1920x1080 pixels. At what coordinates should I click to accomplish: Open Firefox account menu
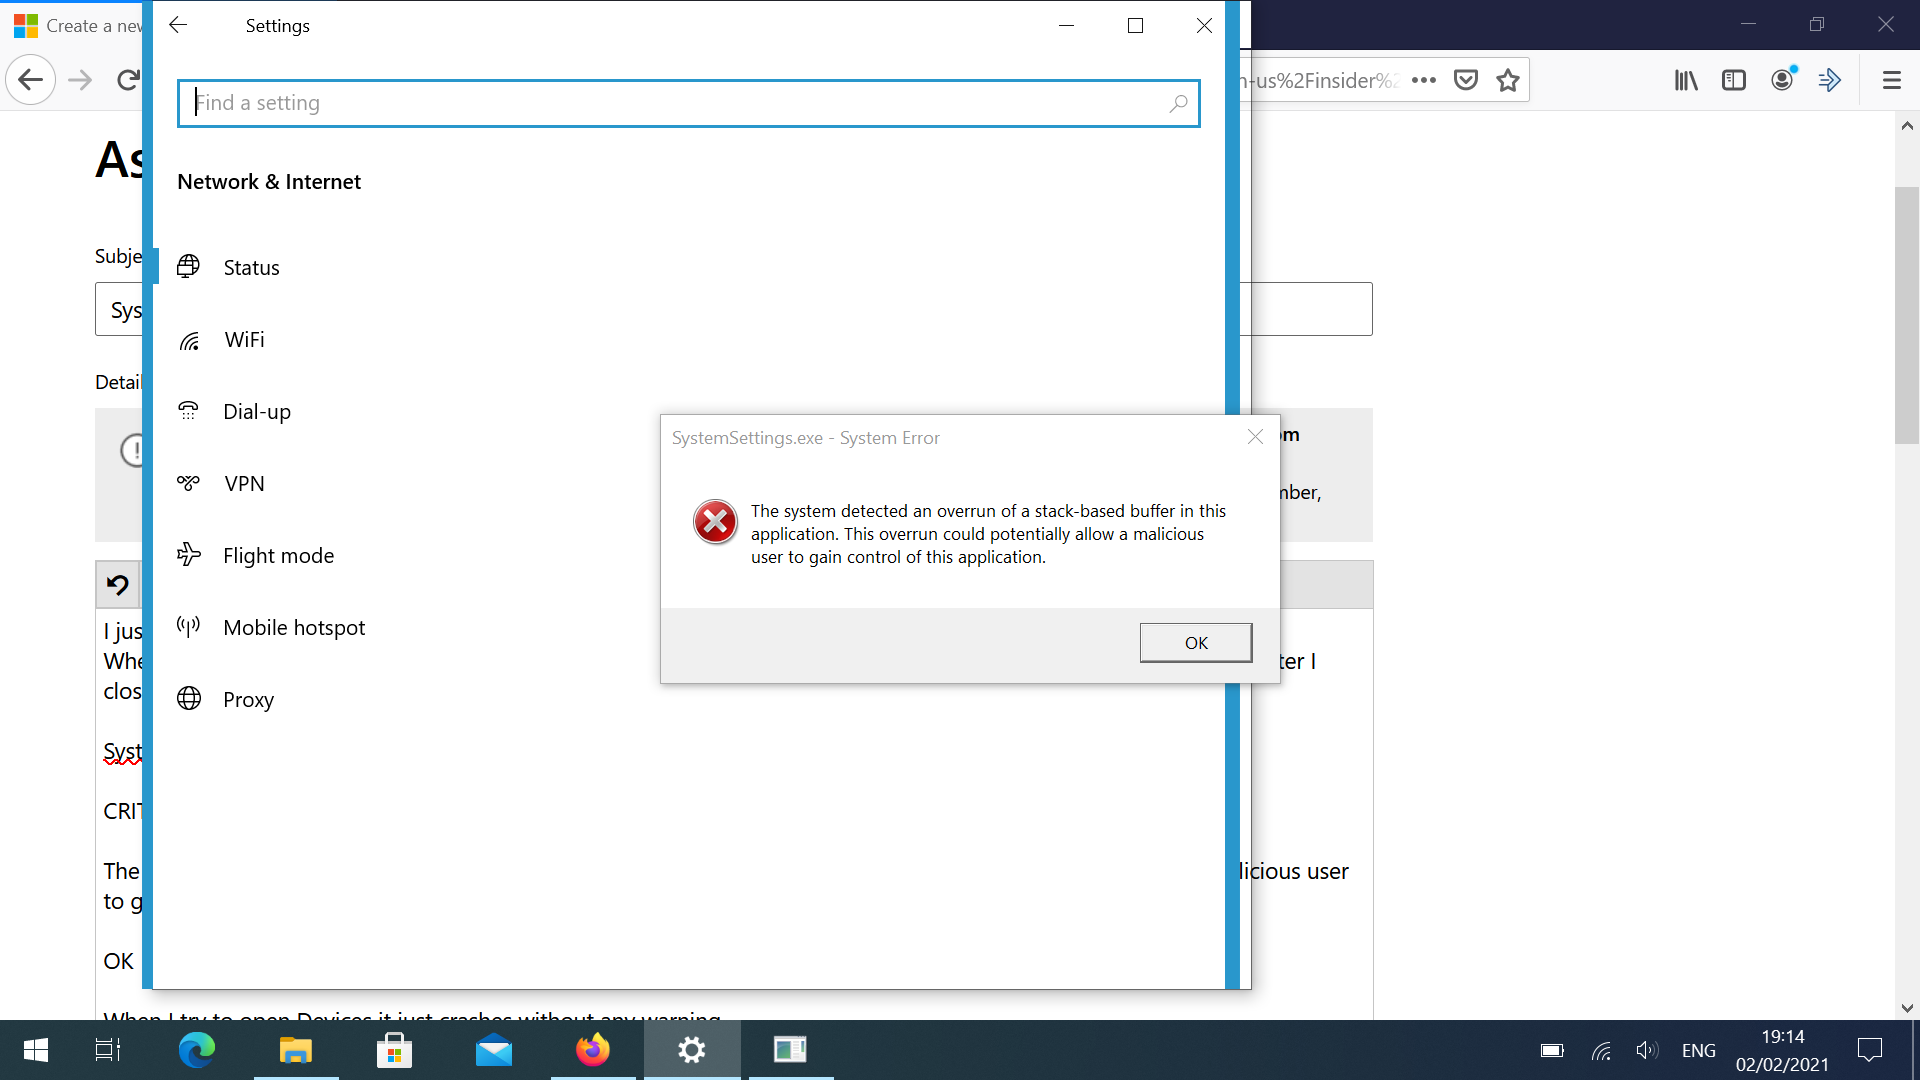click(1782, 81)
